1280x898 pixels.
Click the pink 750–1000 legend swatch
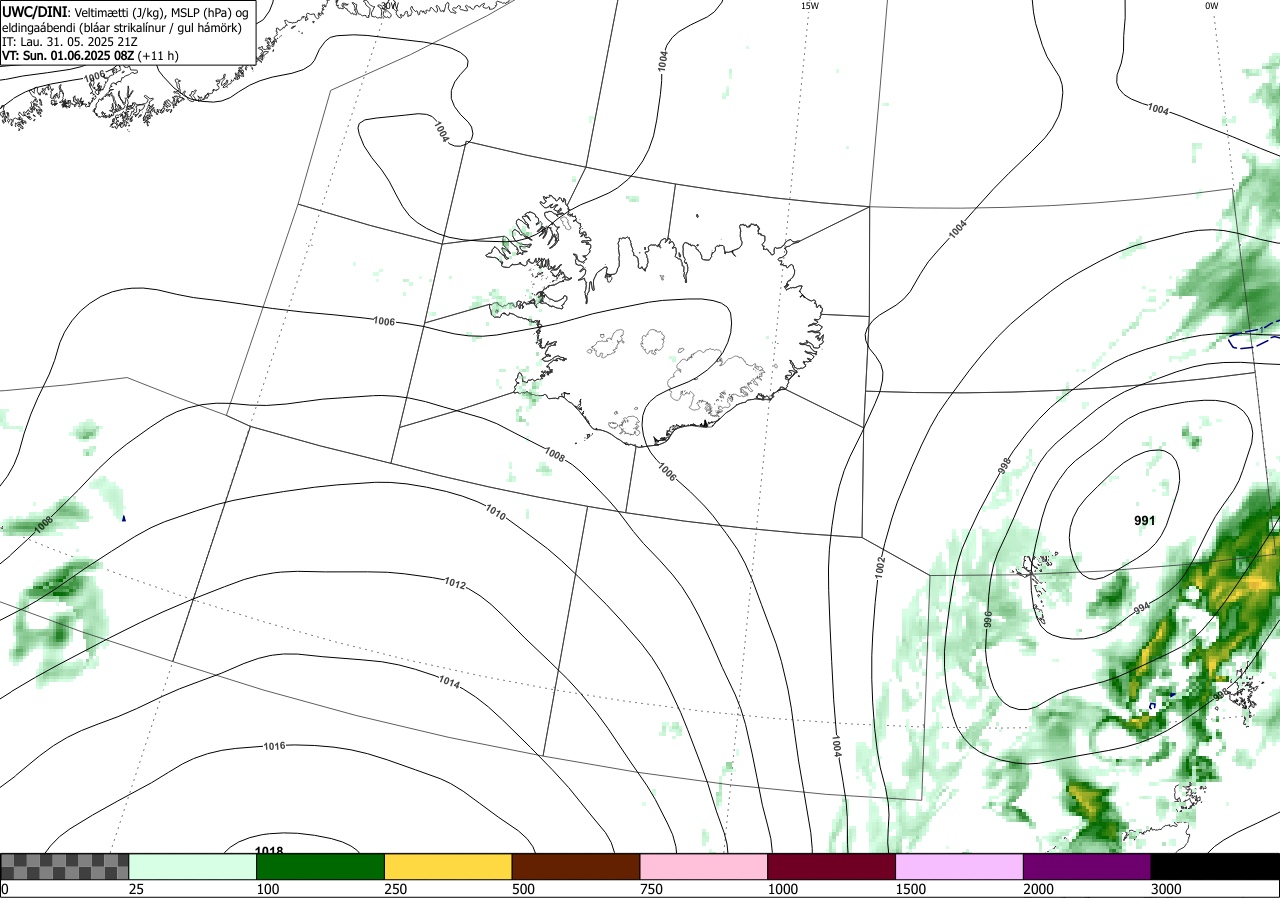[x=704, y=866]
